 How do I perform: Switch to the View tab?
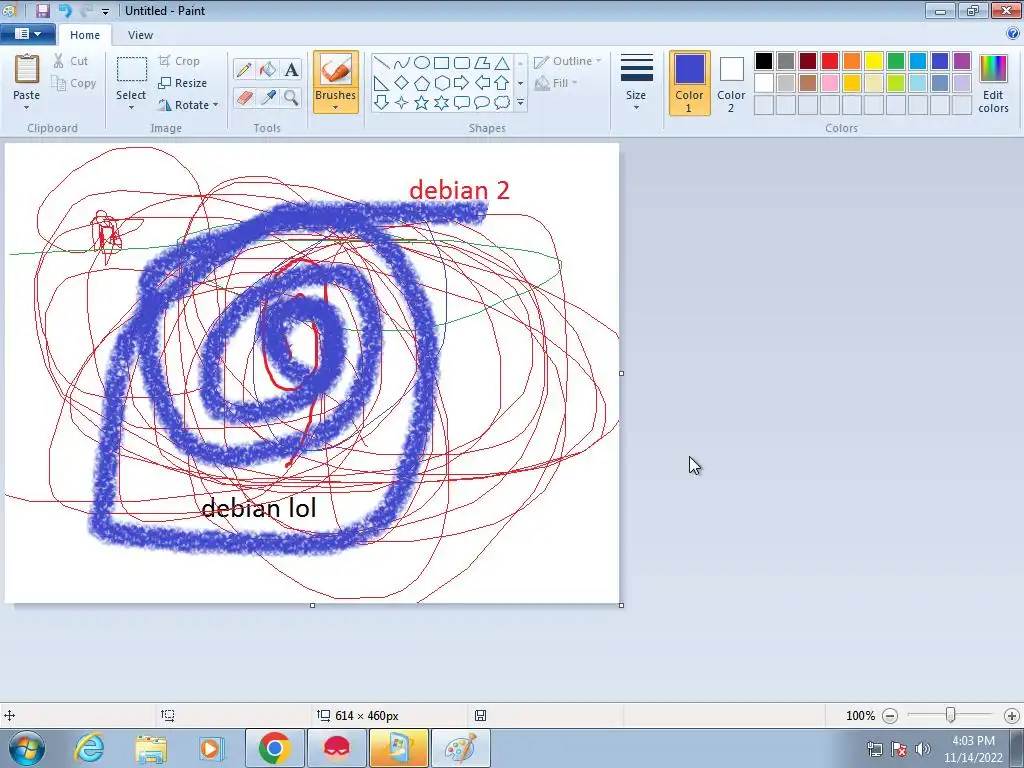[140, 35]
